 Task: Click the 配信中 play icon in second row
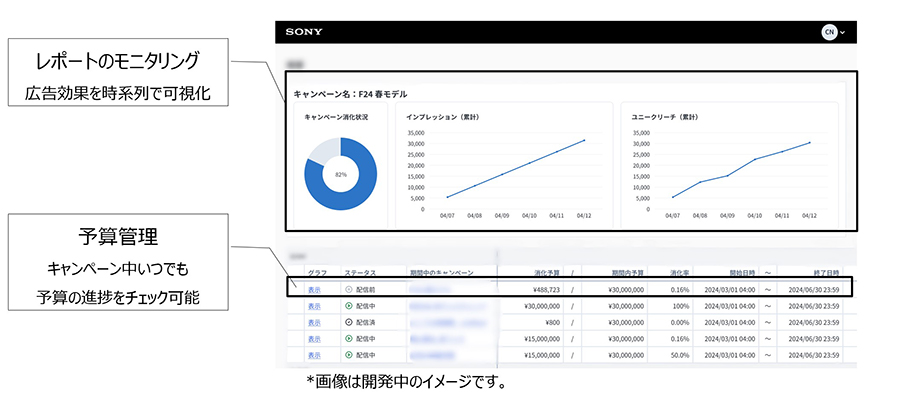pos(348,306)
